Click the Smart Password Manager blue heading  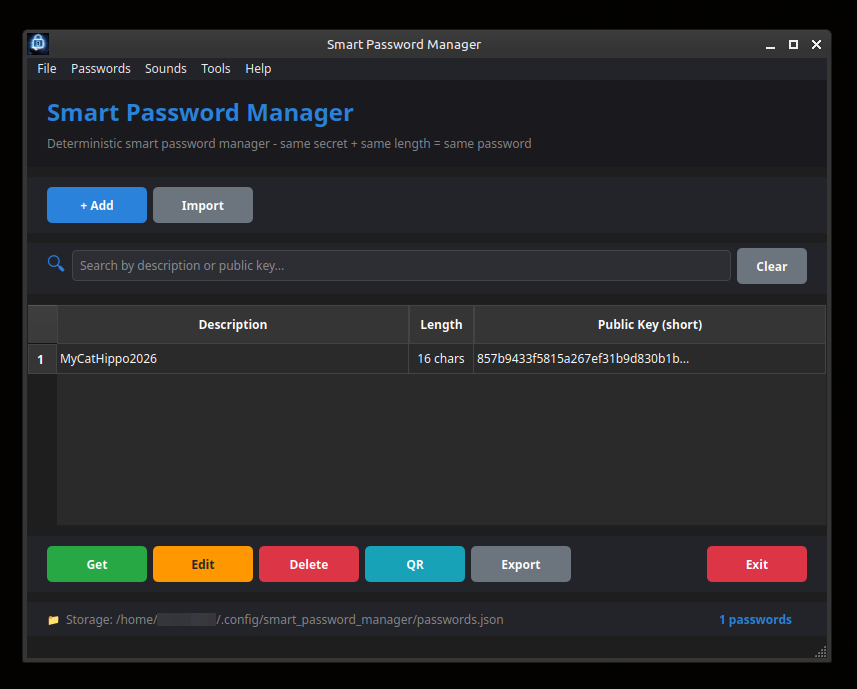(200, 113)
